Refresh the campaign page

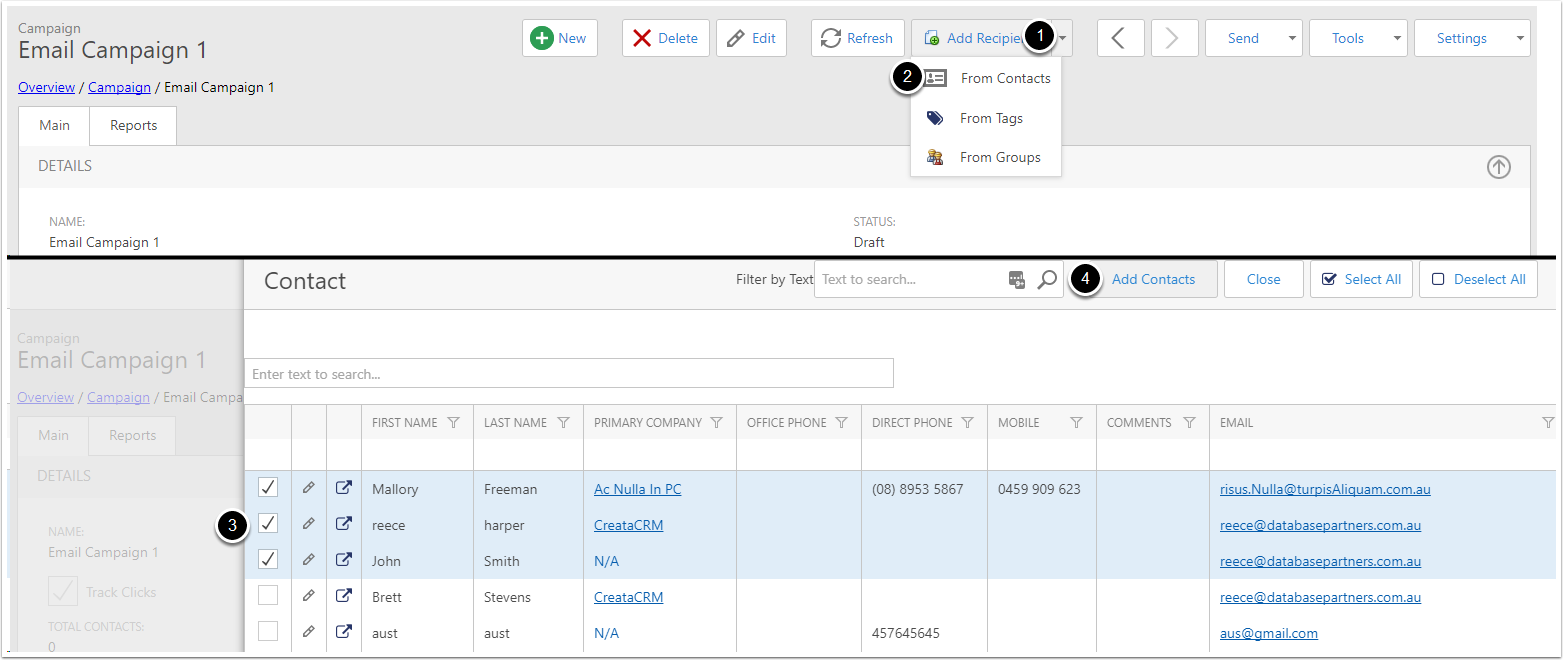pos(857,38)
